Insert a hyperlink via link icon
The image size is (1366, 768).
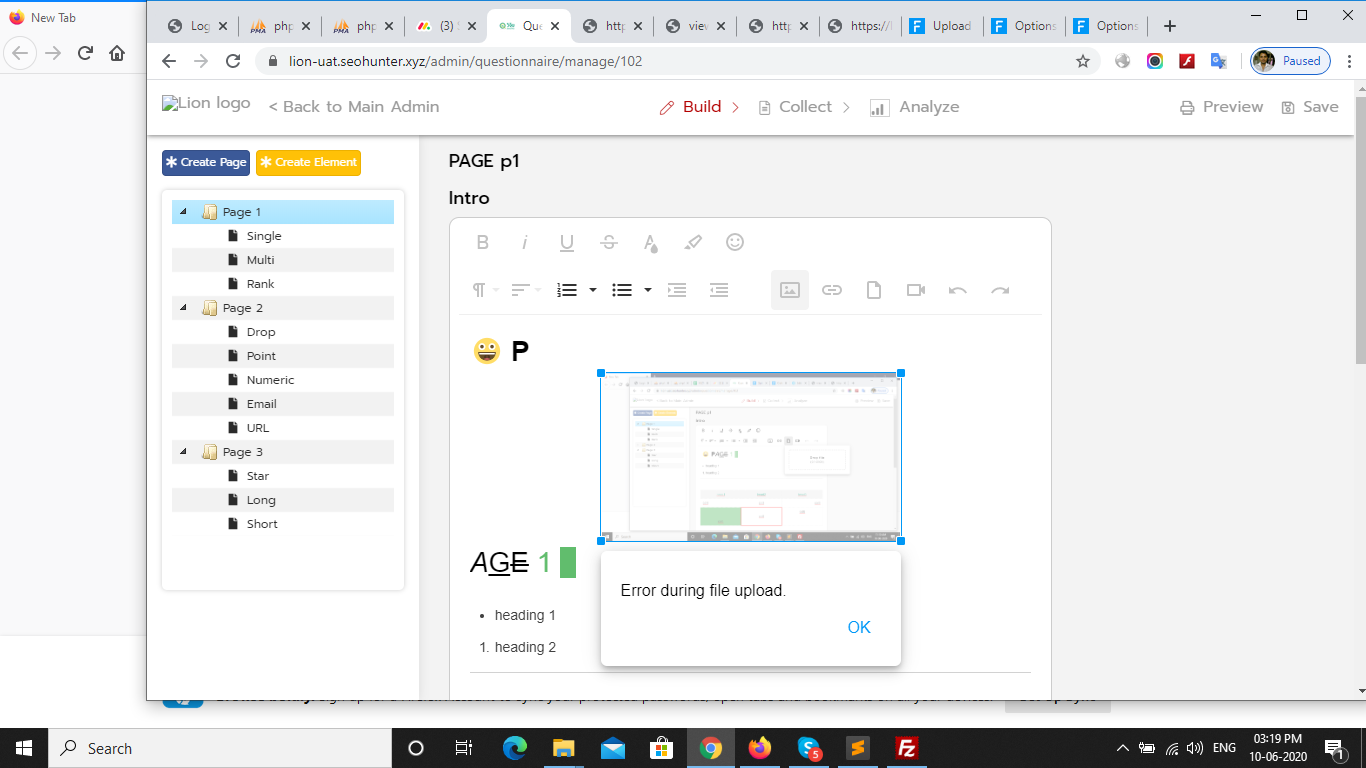click(x=832, y=290)
